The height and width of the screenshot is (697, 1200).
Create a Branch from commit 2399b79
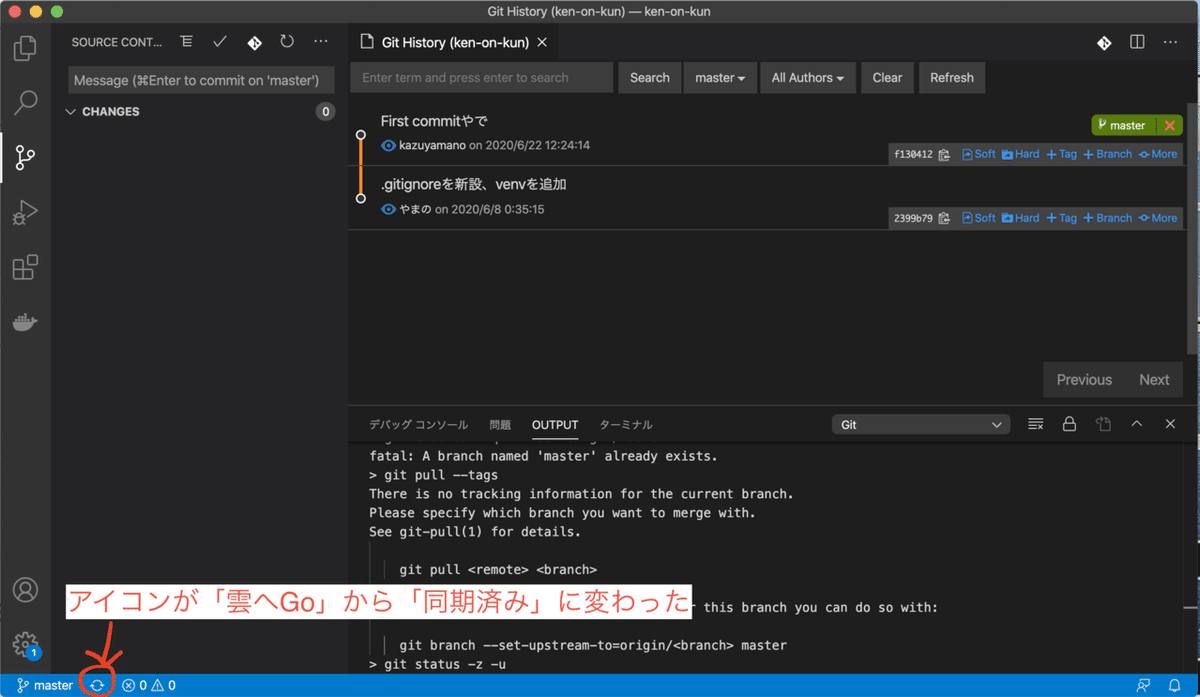(1108, 218)
